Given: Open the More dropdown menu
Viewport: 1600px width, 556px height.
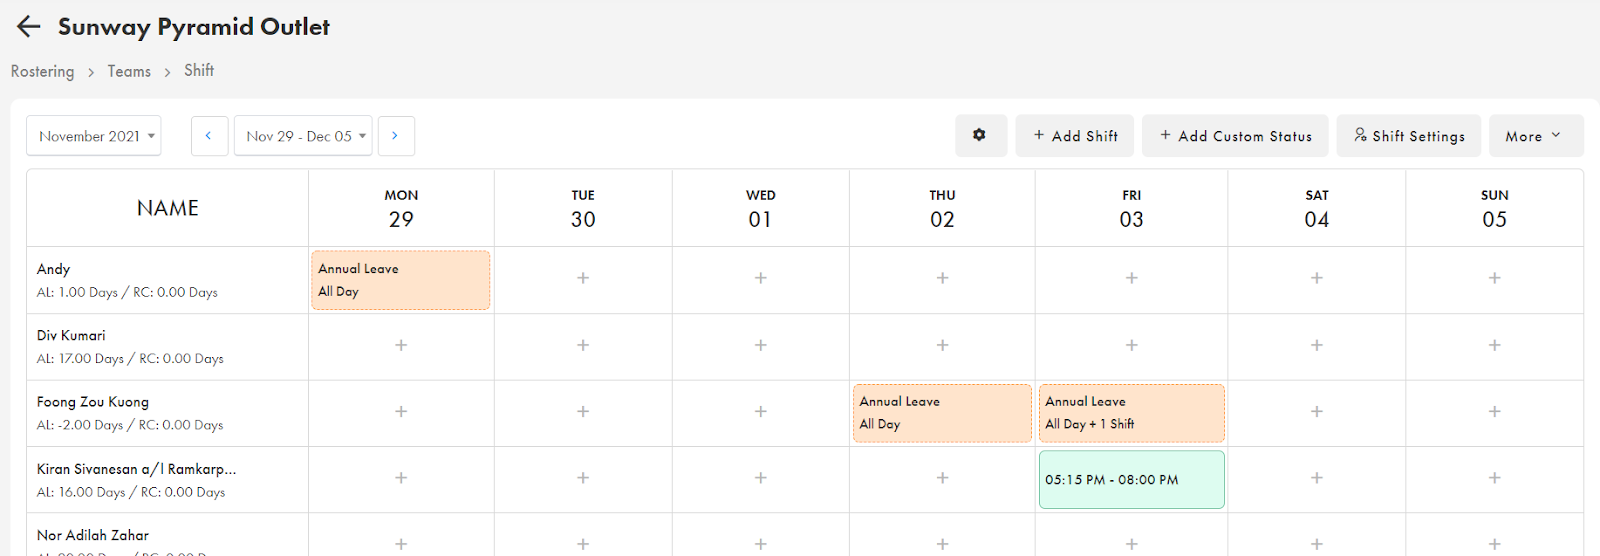Looking at the screenshot, I should [x=1535, y=136].
